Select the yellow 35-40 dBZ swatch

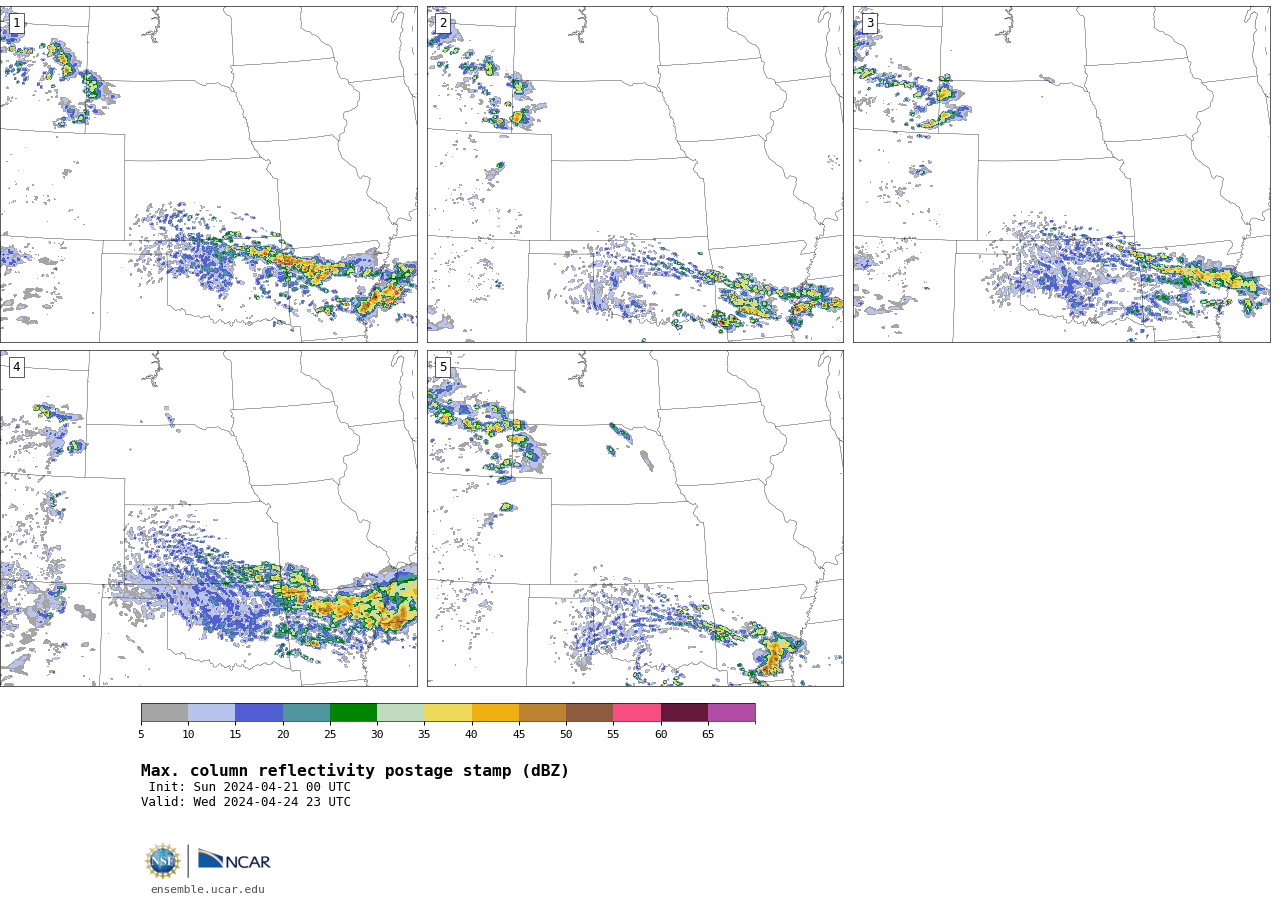[448, 712]
